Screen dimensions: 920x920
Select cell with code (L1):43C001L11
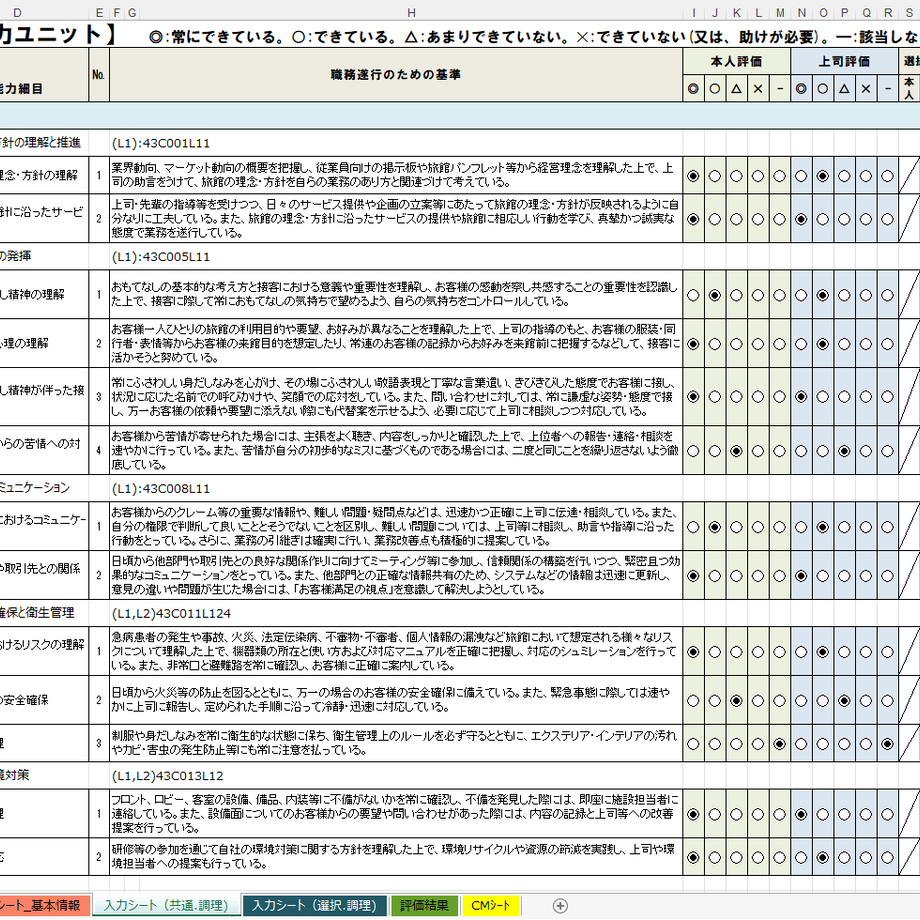tap(395, 143)
